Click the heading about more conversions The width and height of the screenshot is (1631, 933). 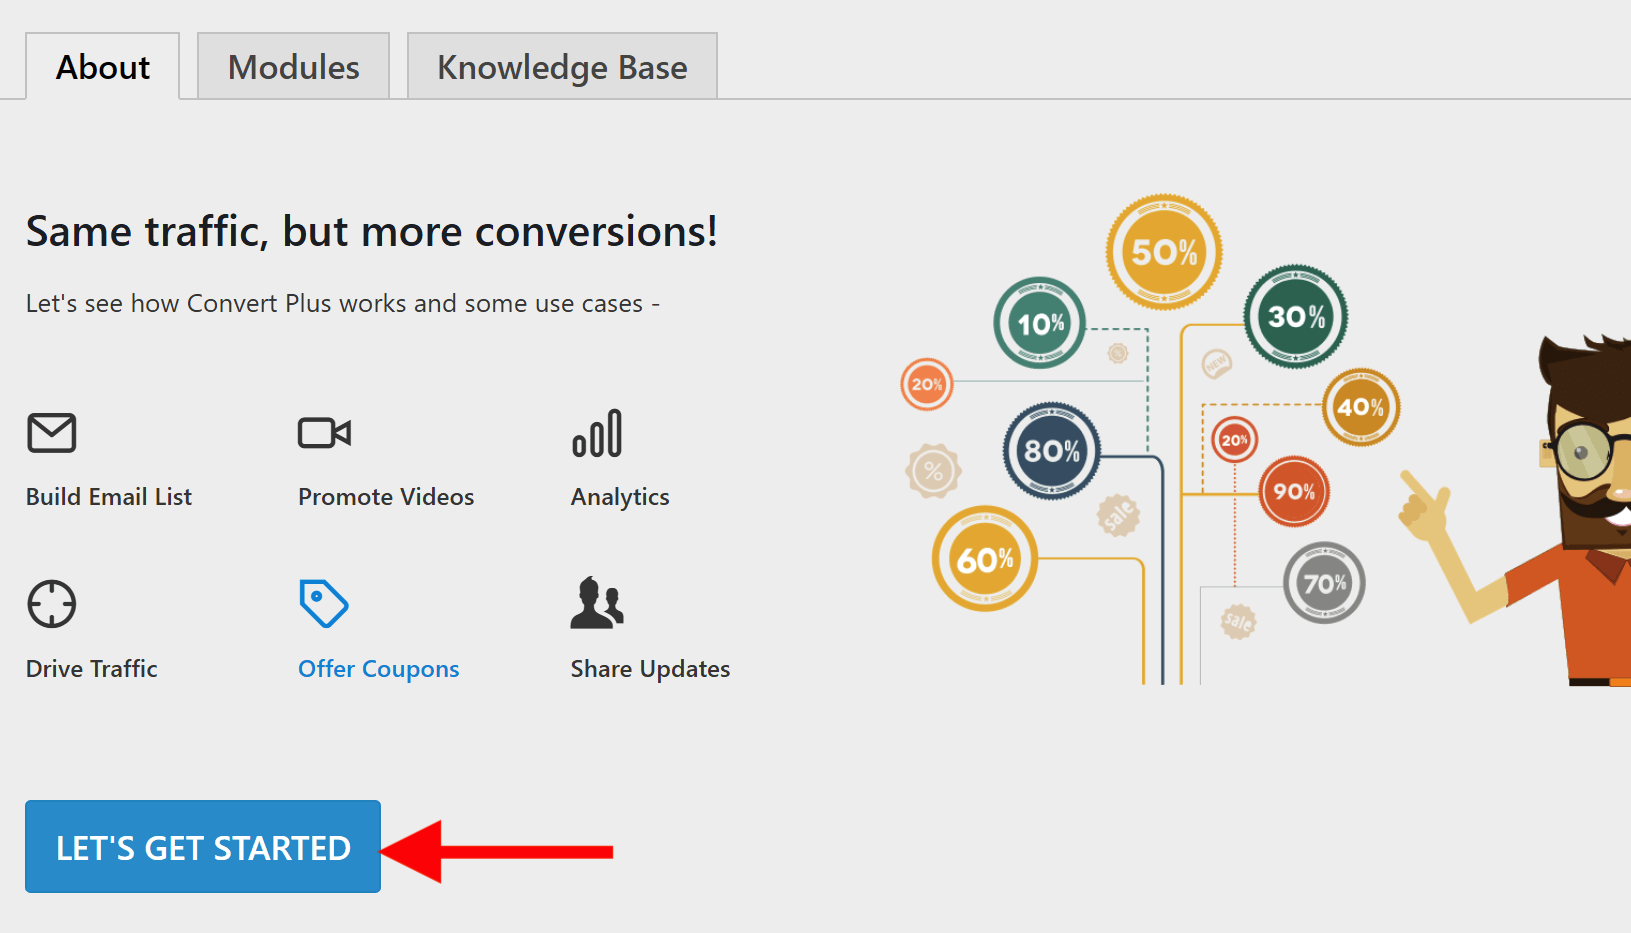point(371,231)
